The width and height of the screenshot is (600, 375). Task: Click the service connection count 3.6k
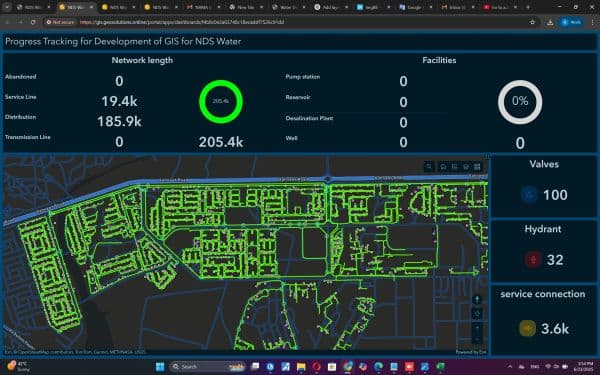[x=555, y=329]
